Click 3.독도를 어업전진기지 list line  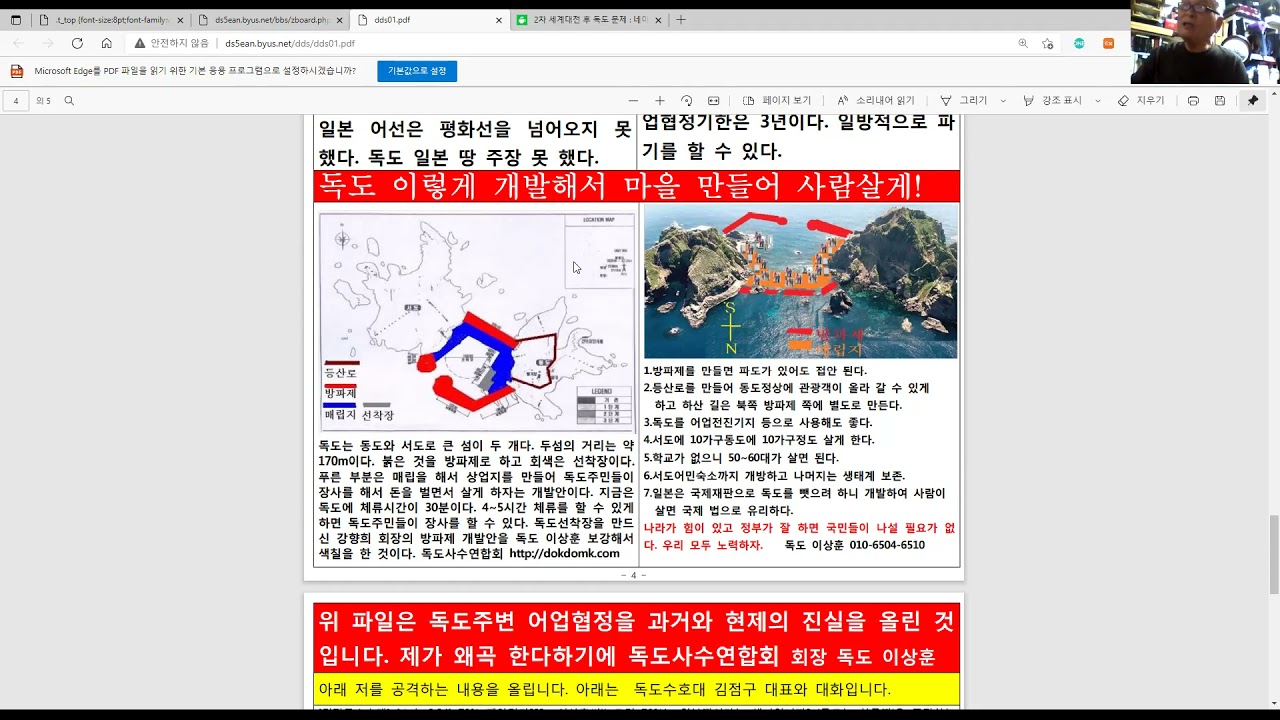(x=758, y=423)
